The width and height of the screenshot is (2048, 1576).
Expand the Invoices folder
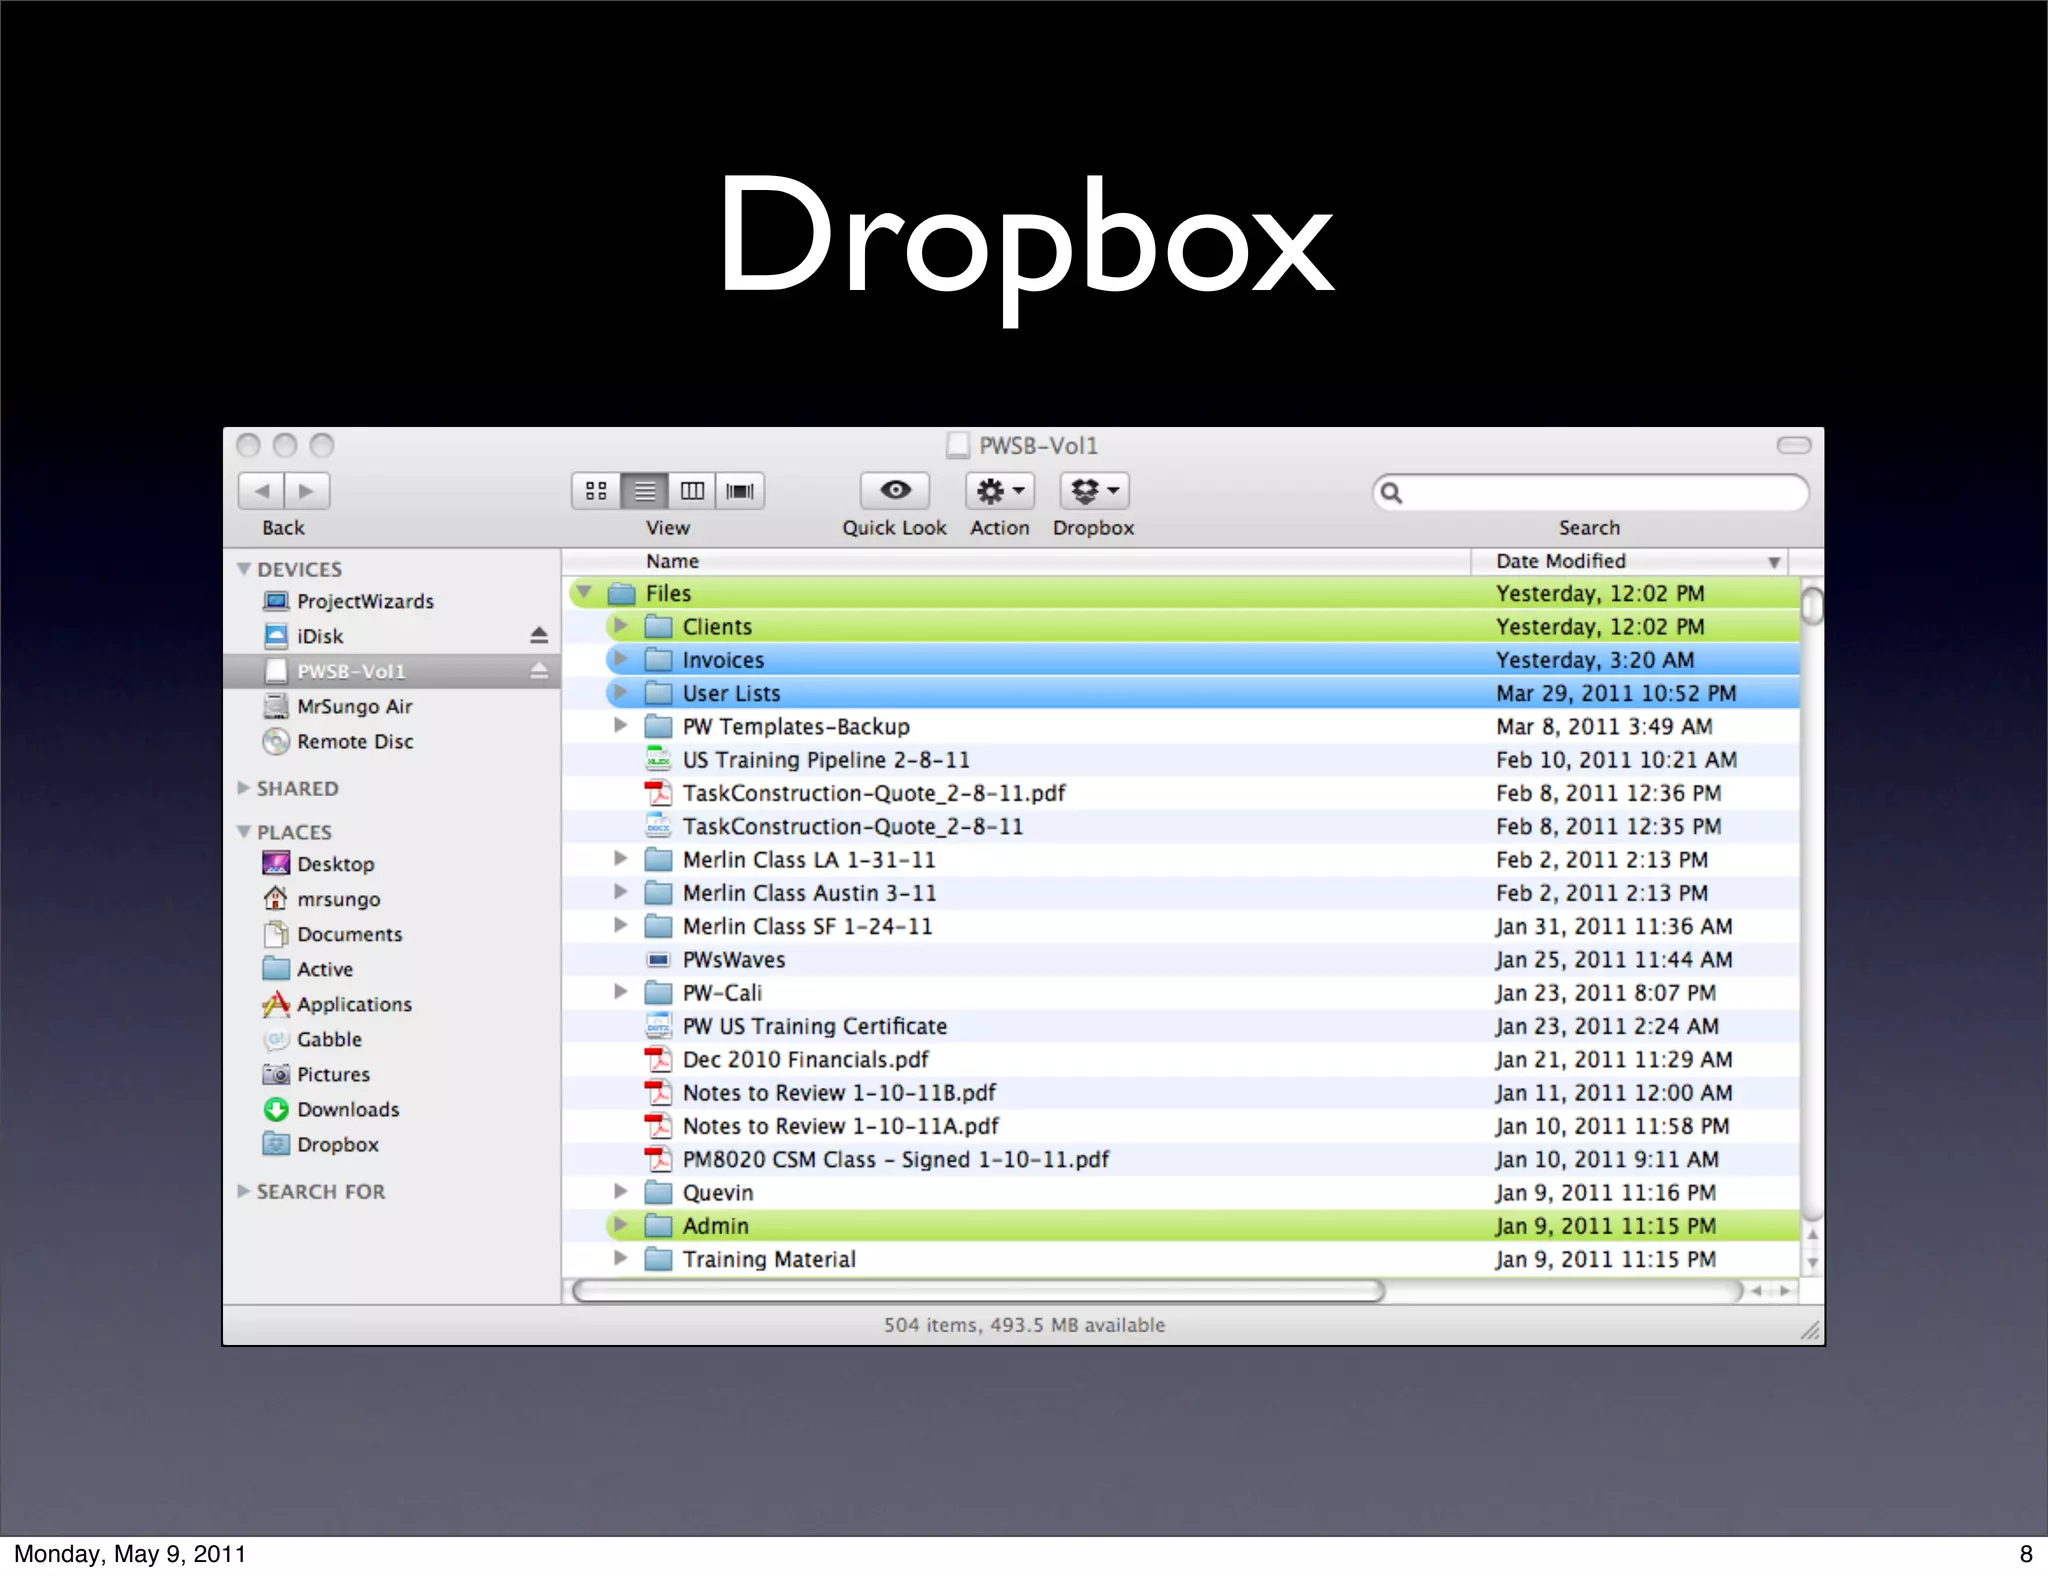[x=620, y=658]
